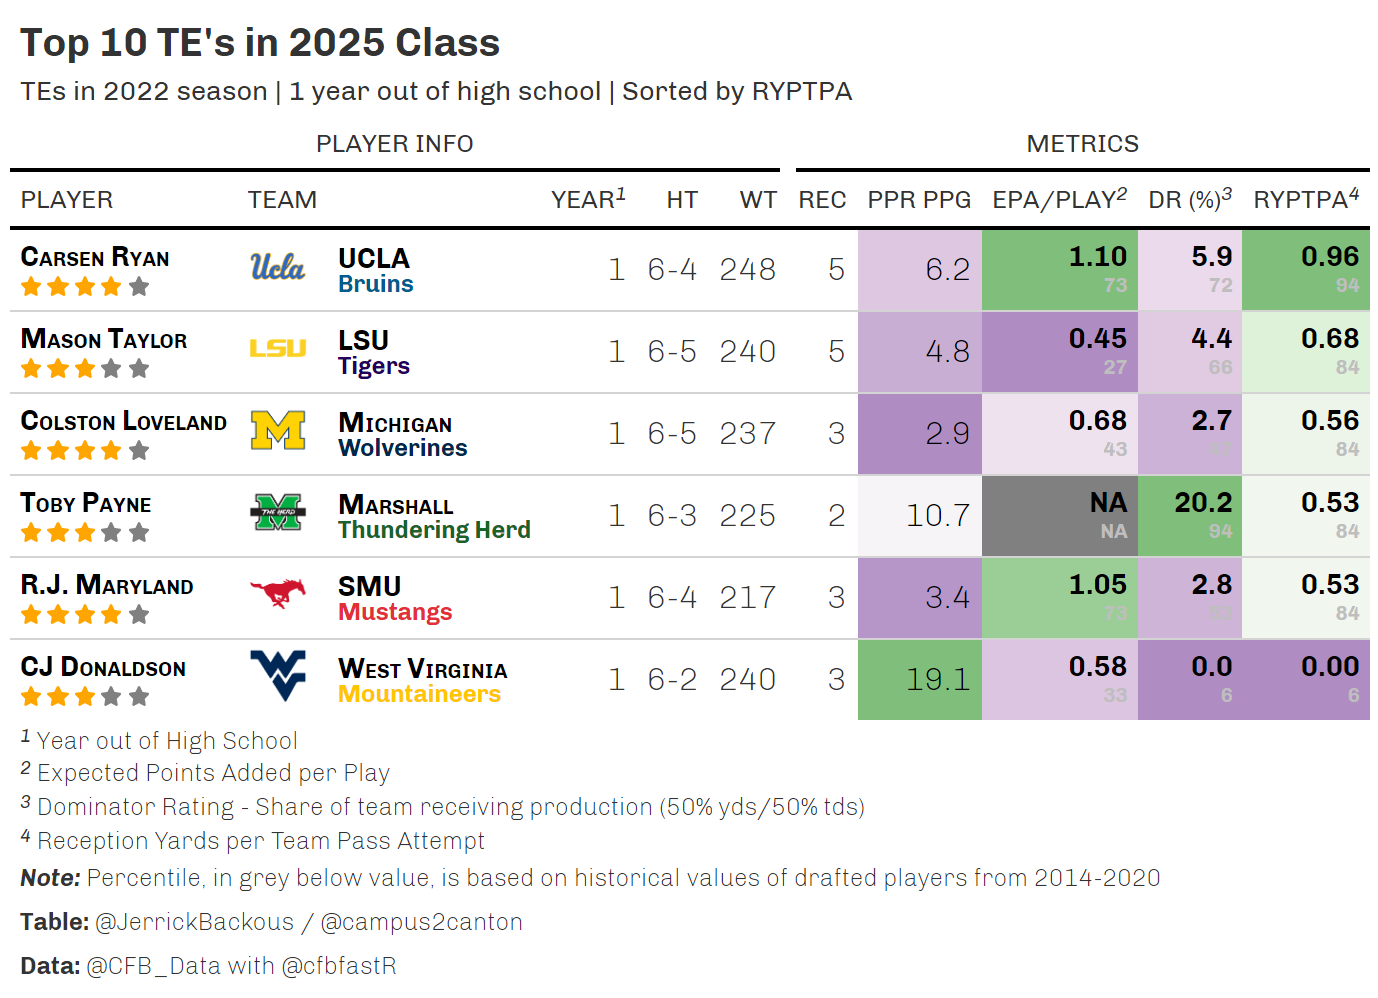Click player name Toby Payne
Screen dimensions: 1378x998
(86, 504)
